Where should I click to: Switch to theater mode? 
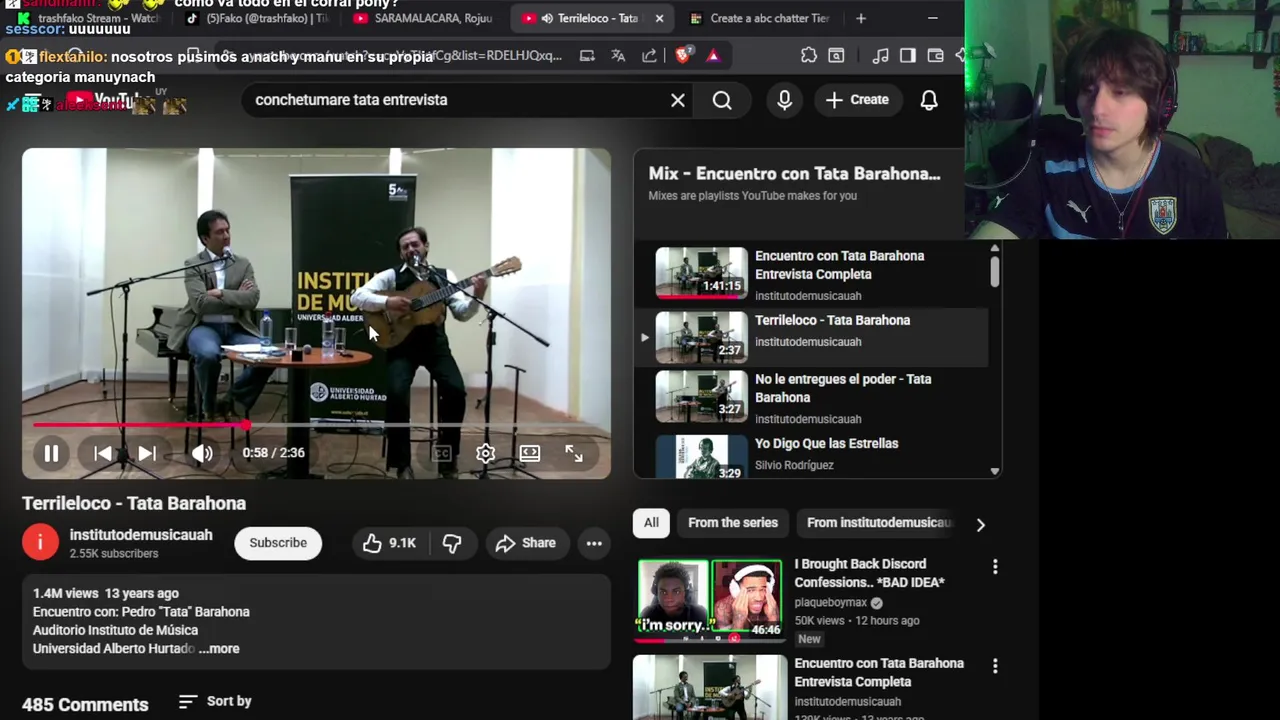coord(529,453)
